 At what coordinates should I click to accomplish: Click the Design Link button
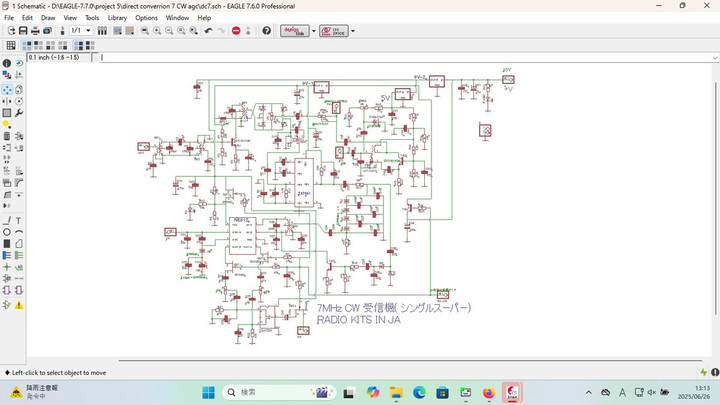click(x=294, y=31)
